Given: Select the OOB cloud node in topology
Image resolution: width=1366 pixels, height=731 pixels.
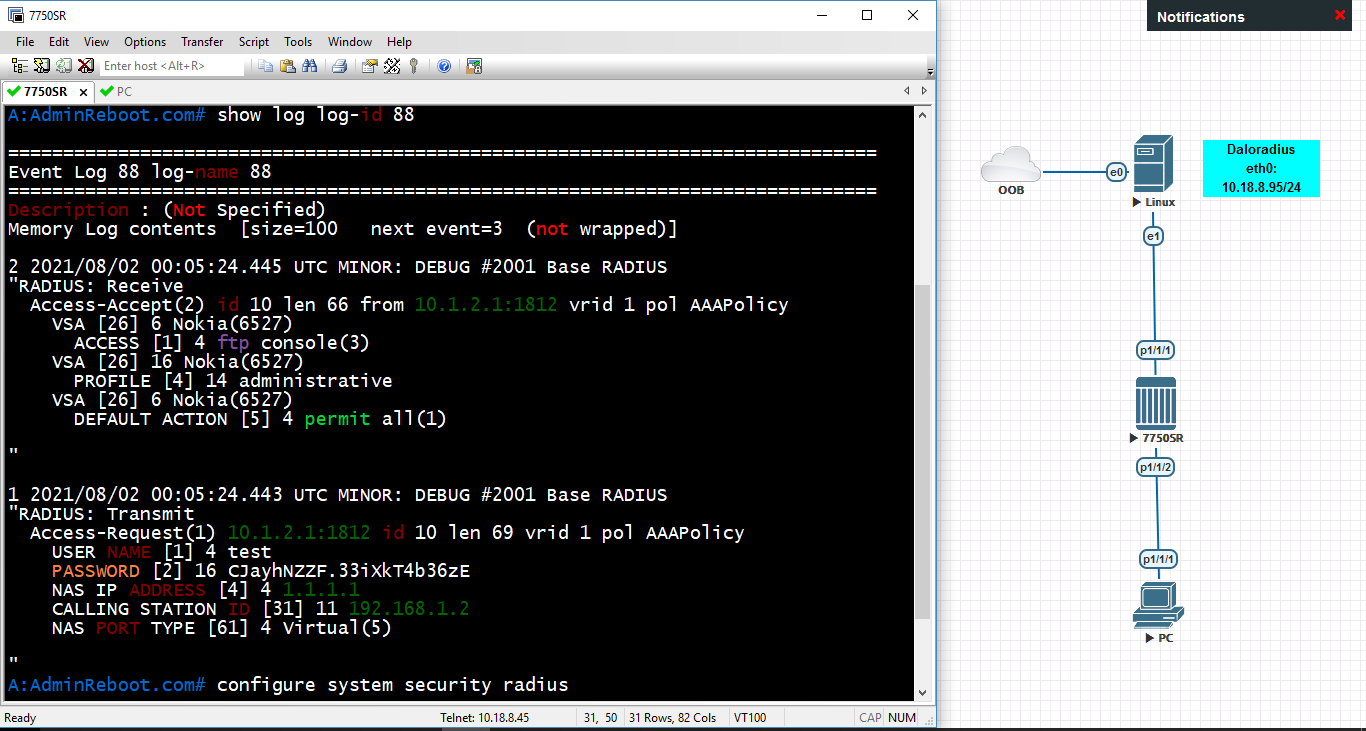Looking at the screenshot, I should (x=1010, y=163).
